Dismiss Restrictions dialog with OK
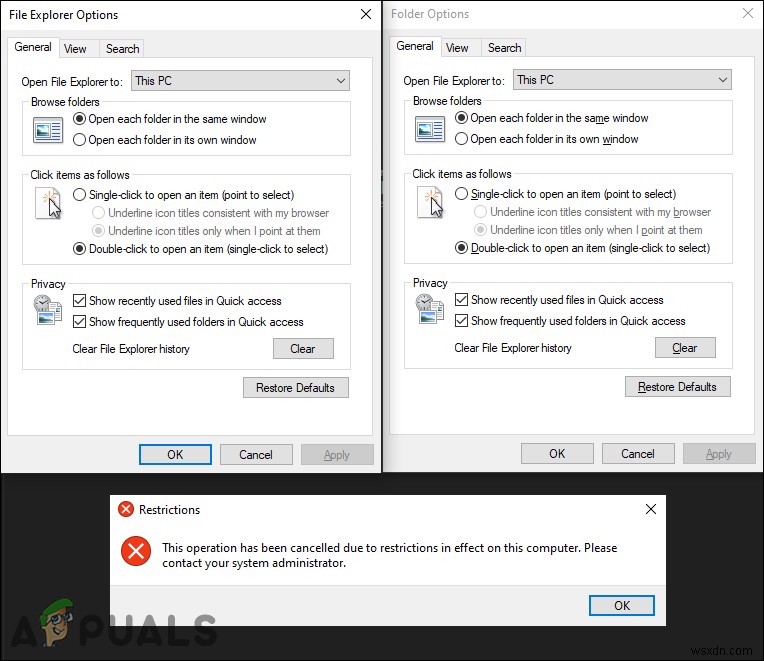This screenshot has height=661, width=764. point(622,605)
